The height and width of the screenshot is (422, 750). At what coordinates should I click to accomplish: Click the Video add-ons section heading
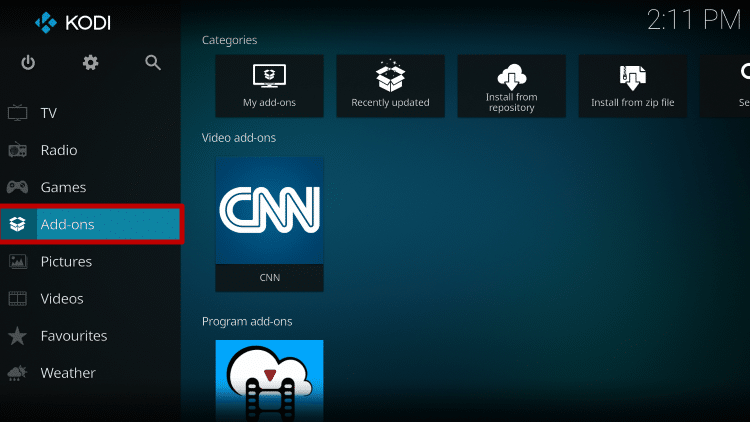[239, 138]
